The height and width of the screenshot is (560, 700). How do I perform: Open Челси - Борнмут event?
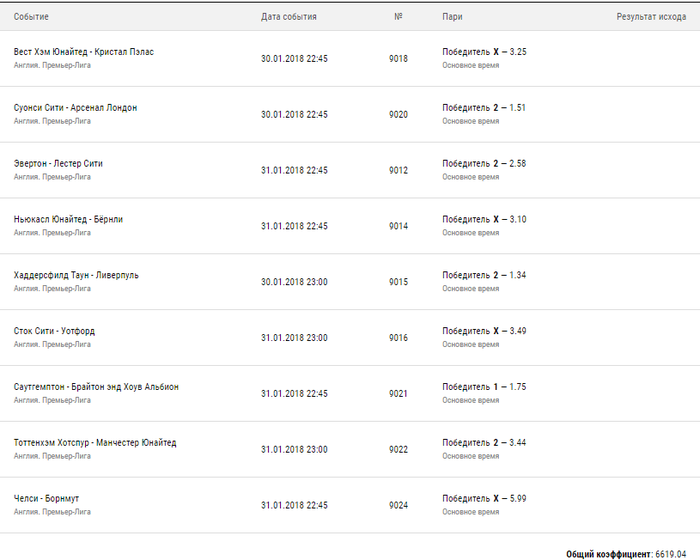(x=46, y=498)
